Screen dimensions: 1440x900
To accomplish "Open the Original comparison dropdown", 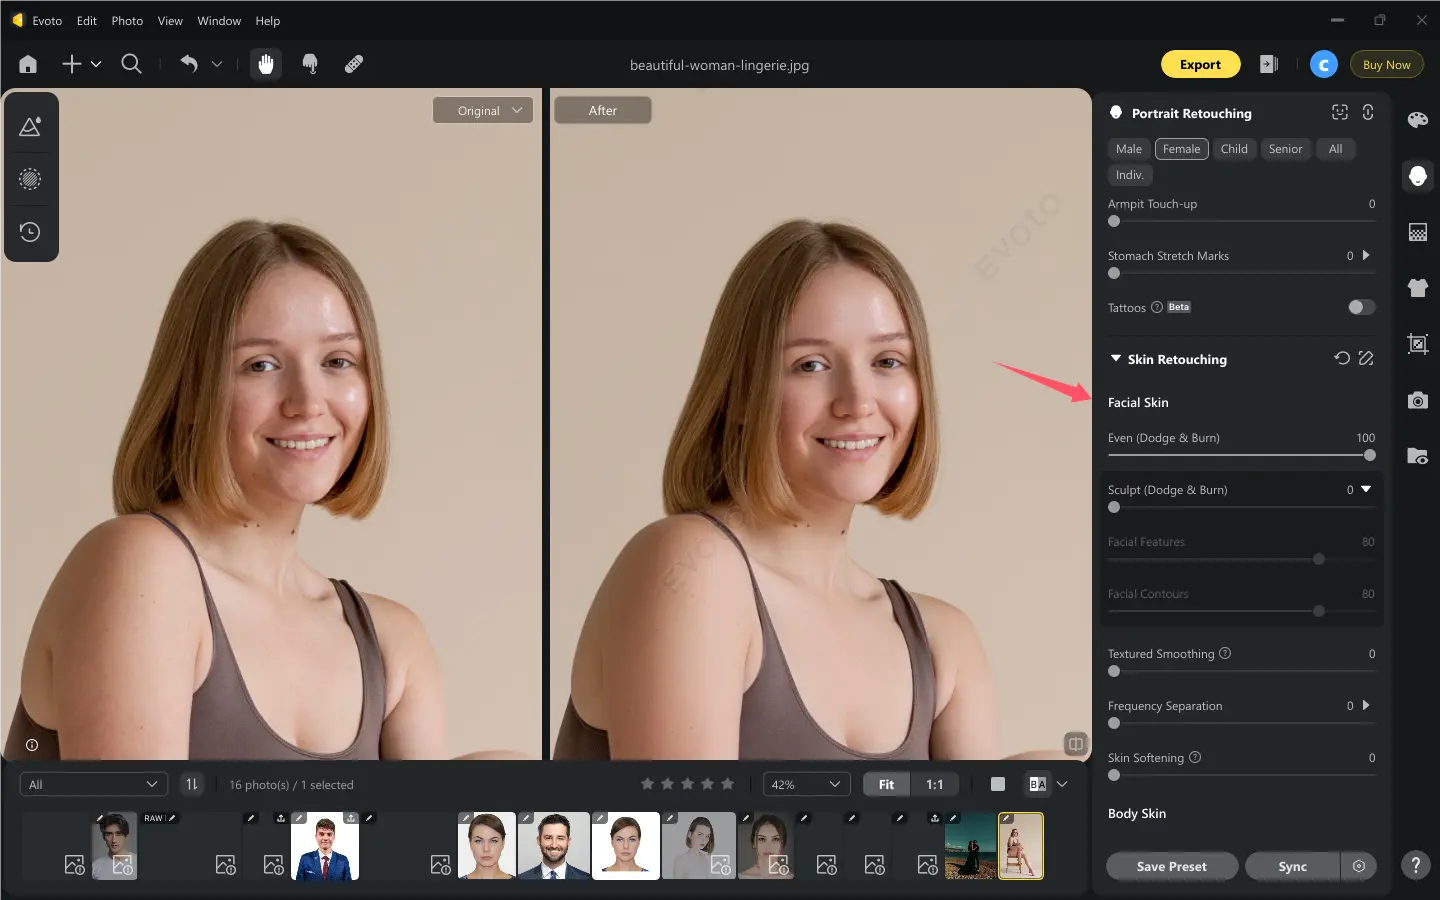I will tap(483, 110).
